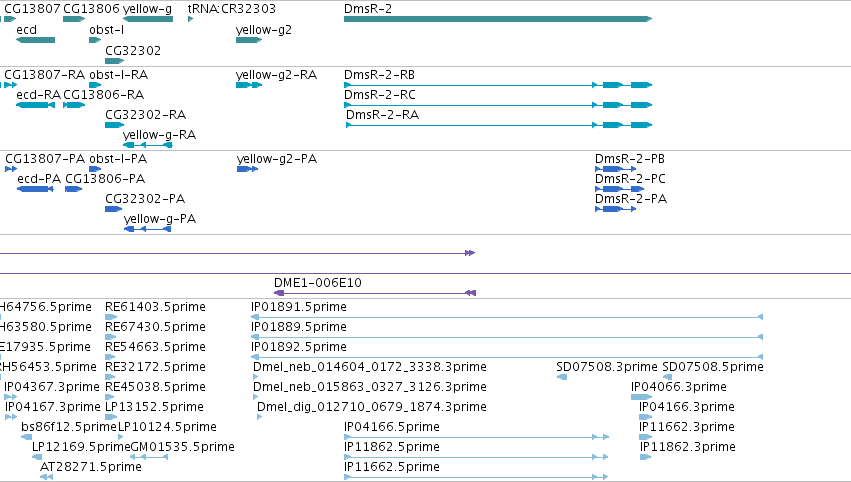Select Dmel_dig_012710_0679_1874.3prime label

click(372, 407)
